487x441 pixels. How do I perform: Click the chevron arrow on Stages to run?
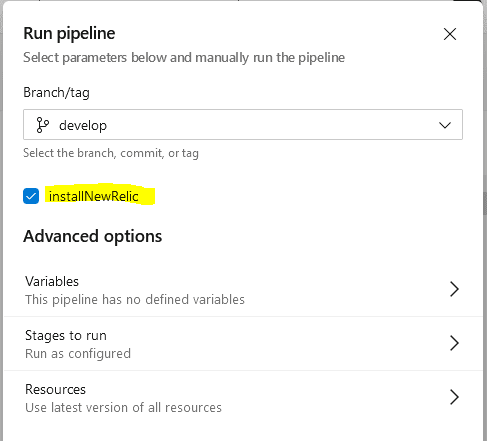[x=454, y=343]
